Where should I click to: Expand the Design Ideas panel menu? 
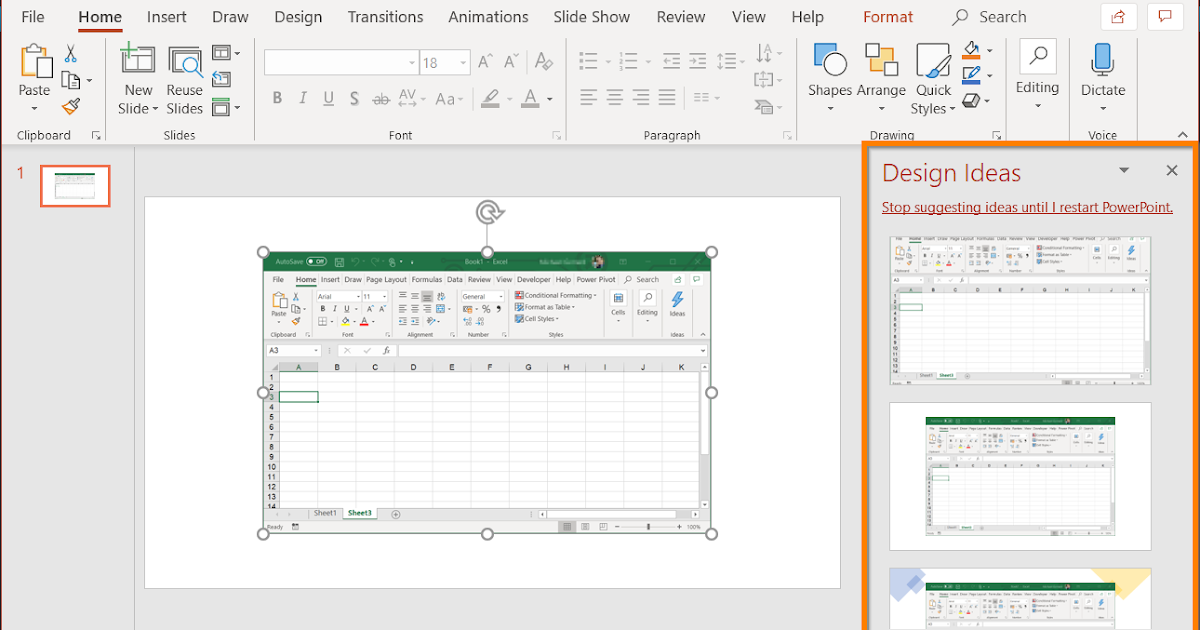[1124, 170]
